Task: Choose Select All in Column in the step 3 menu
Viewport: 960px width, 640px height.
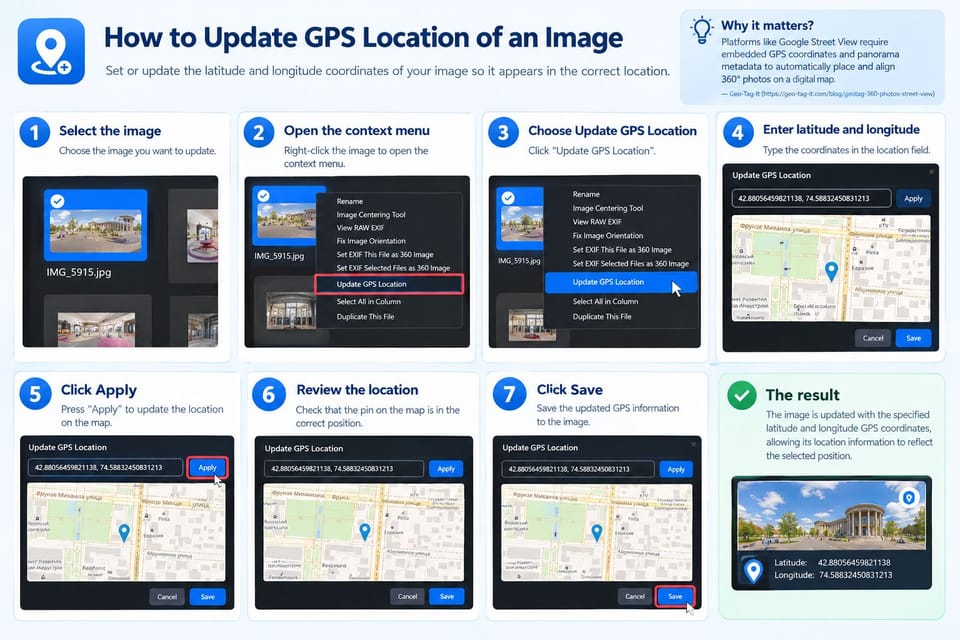Action: point(605,301)
